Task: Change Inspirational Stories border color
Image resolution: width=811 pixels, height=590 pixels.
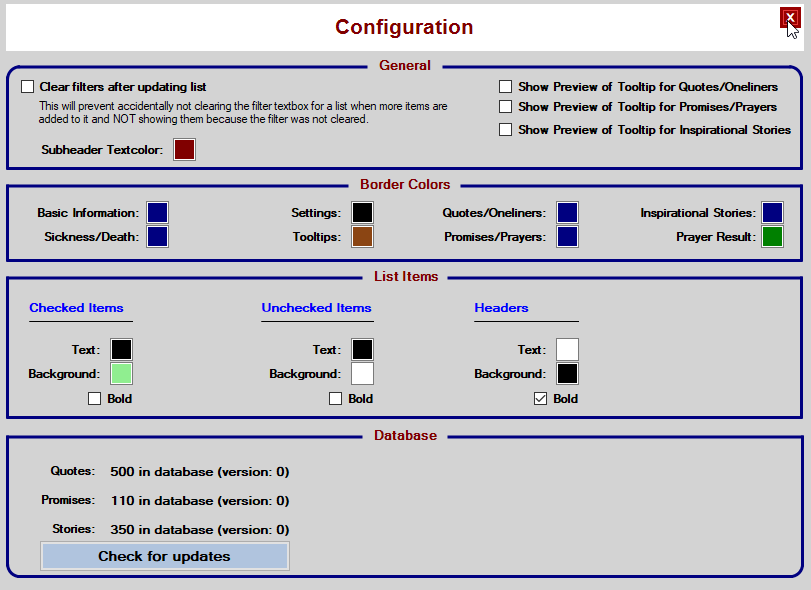Action: [772, 212]
